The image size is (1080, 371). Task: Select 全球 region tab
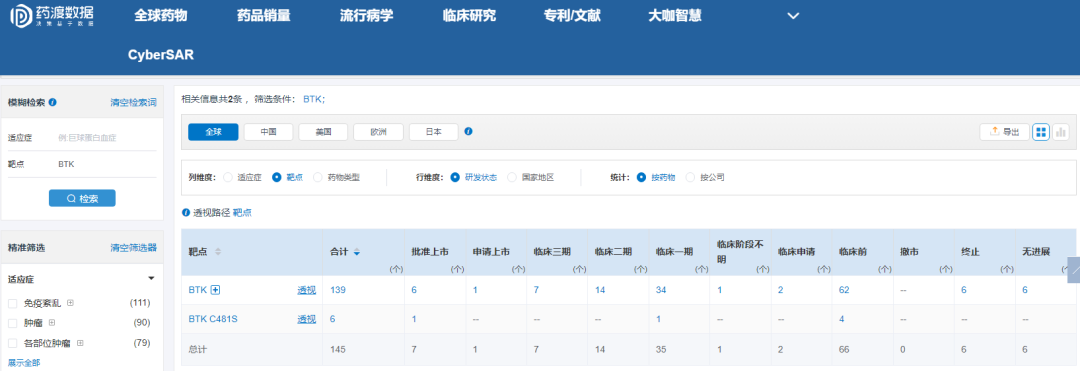click(x=213, y=131)
